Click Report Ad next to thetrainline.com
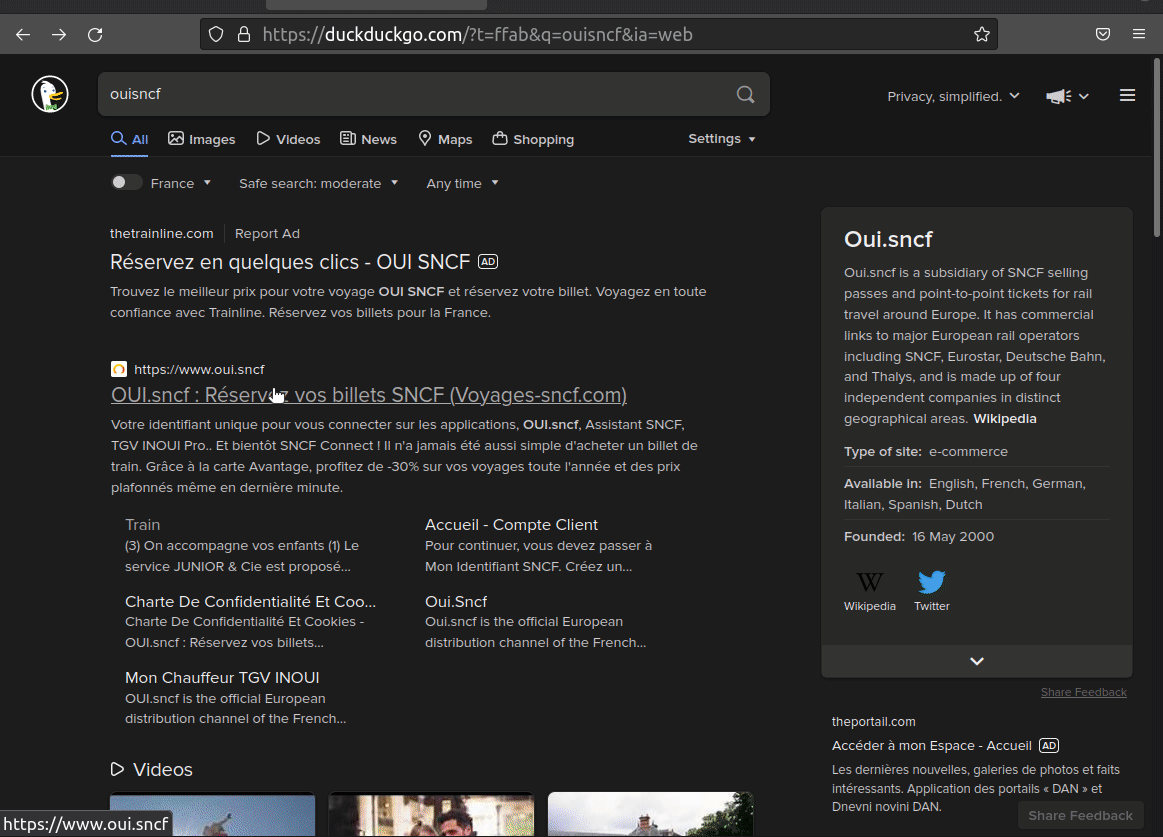Viewport: 1163px width, 837px height. 267,234
